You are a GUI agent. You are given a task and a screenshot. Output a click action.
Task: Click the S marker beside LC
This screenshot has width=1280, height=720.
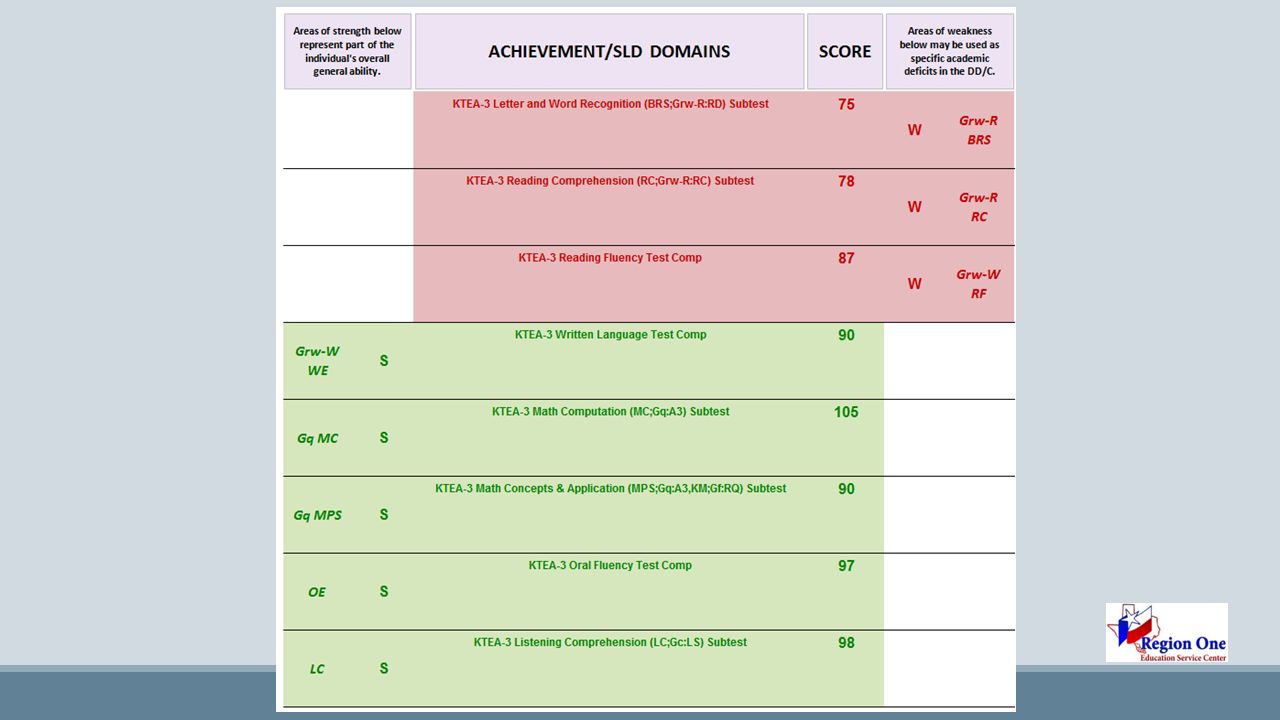pyautogui.click(x=384, y=669)
